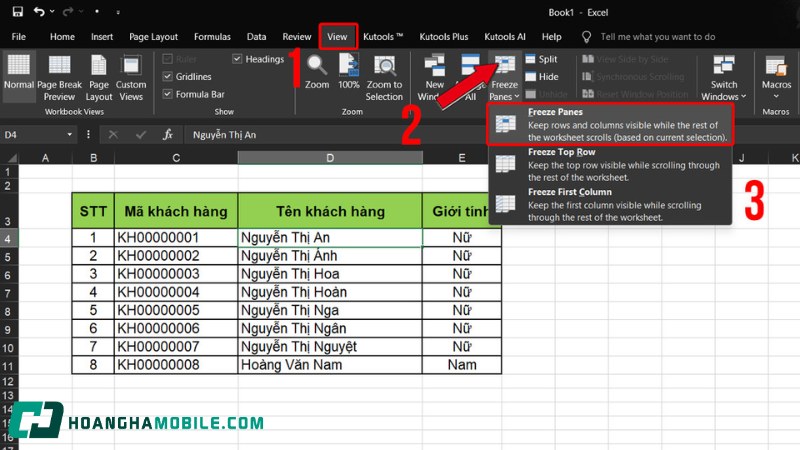Select the View tab
The height and width of the screenshot is (450, 800).
(337, 37)
